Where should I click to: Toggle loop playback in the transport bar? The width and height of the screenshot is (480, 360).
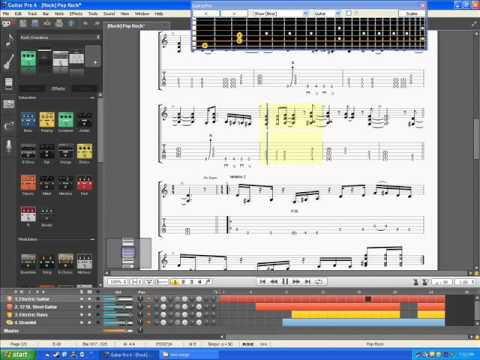click(x=319, y=282)
